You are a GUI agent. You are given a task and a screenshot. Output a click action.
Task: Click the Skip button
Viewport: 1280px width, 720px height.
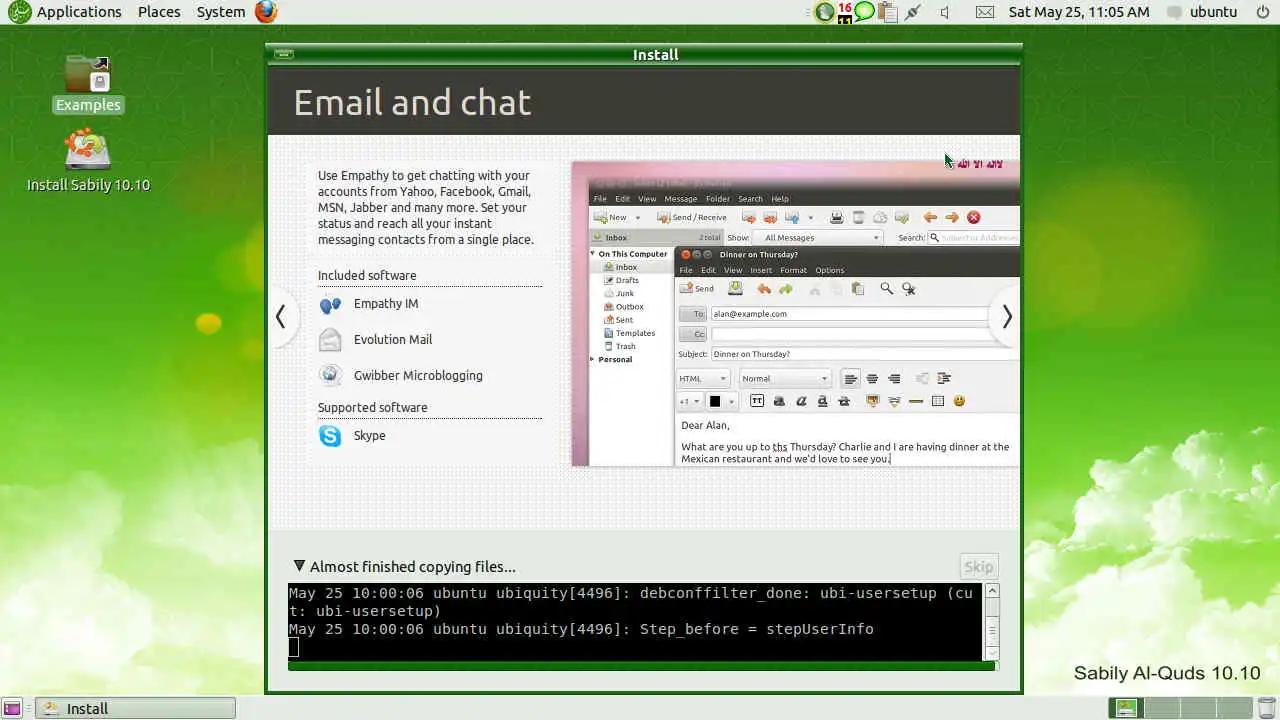point(979,567)
